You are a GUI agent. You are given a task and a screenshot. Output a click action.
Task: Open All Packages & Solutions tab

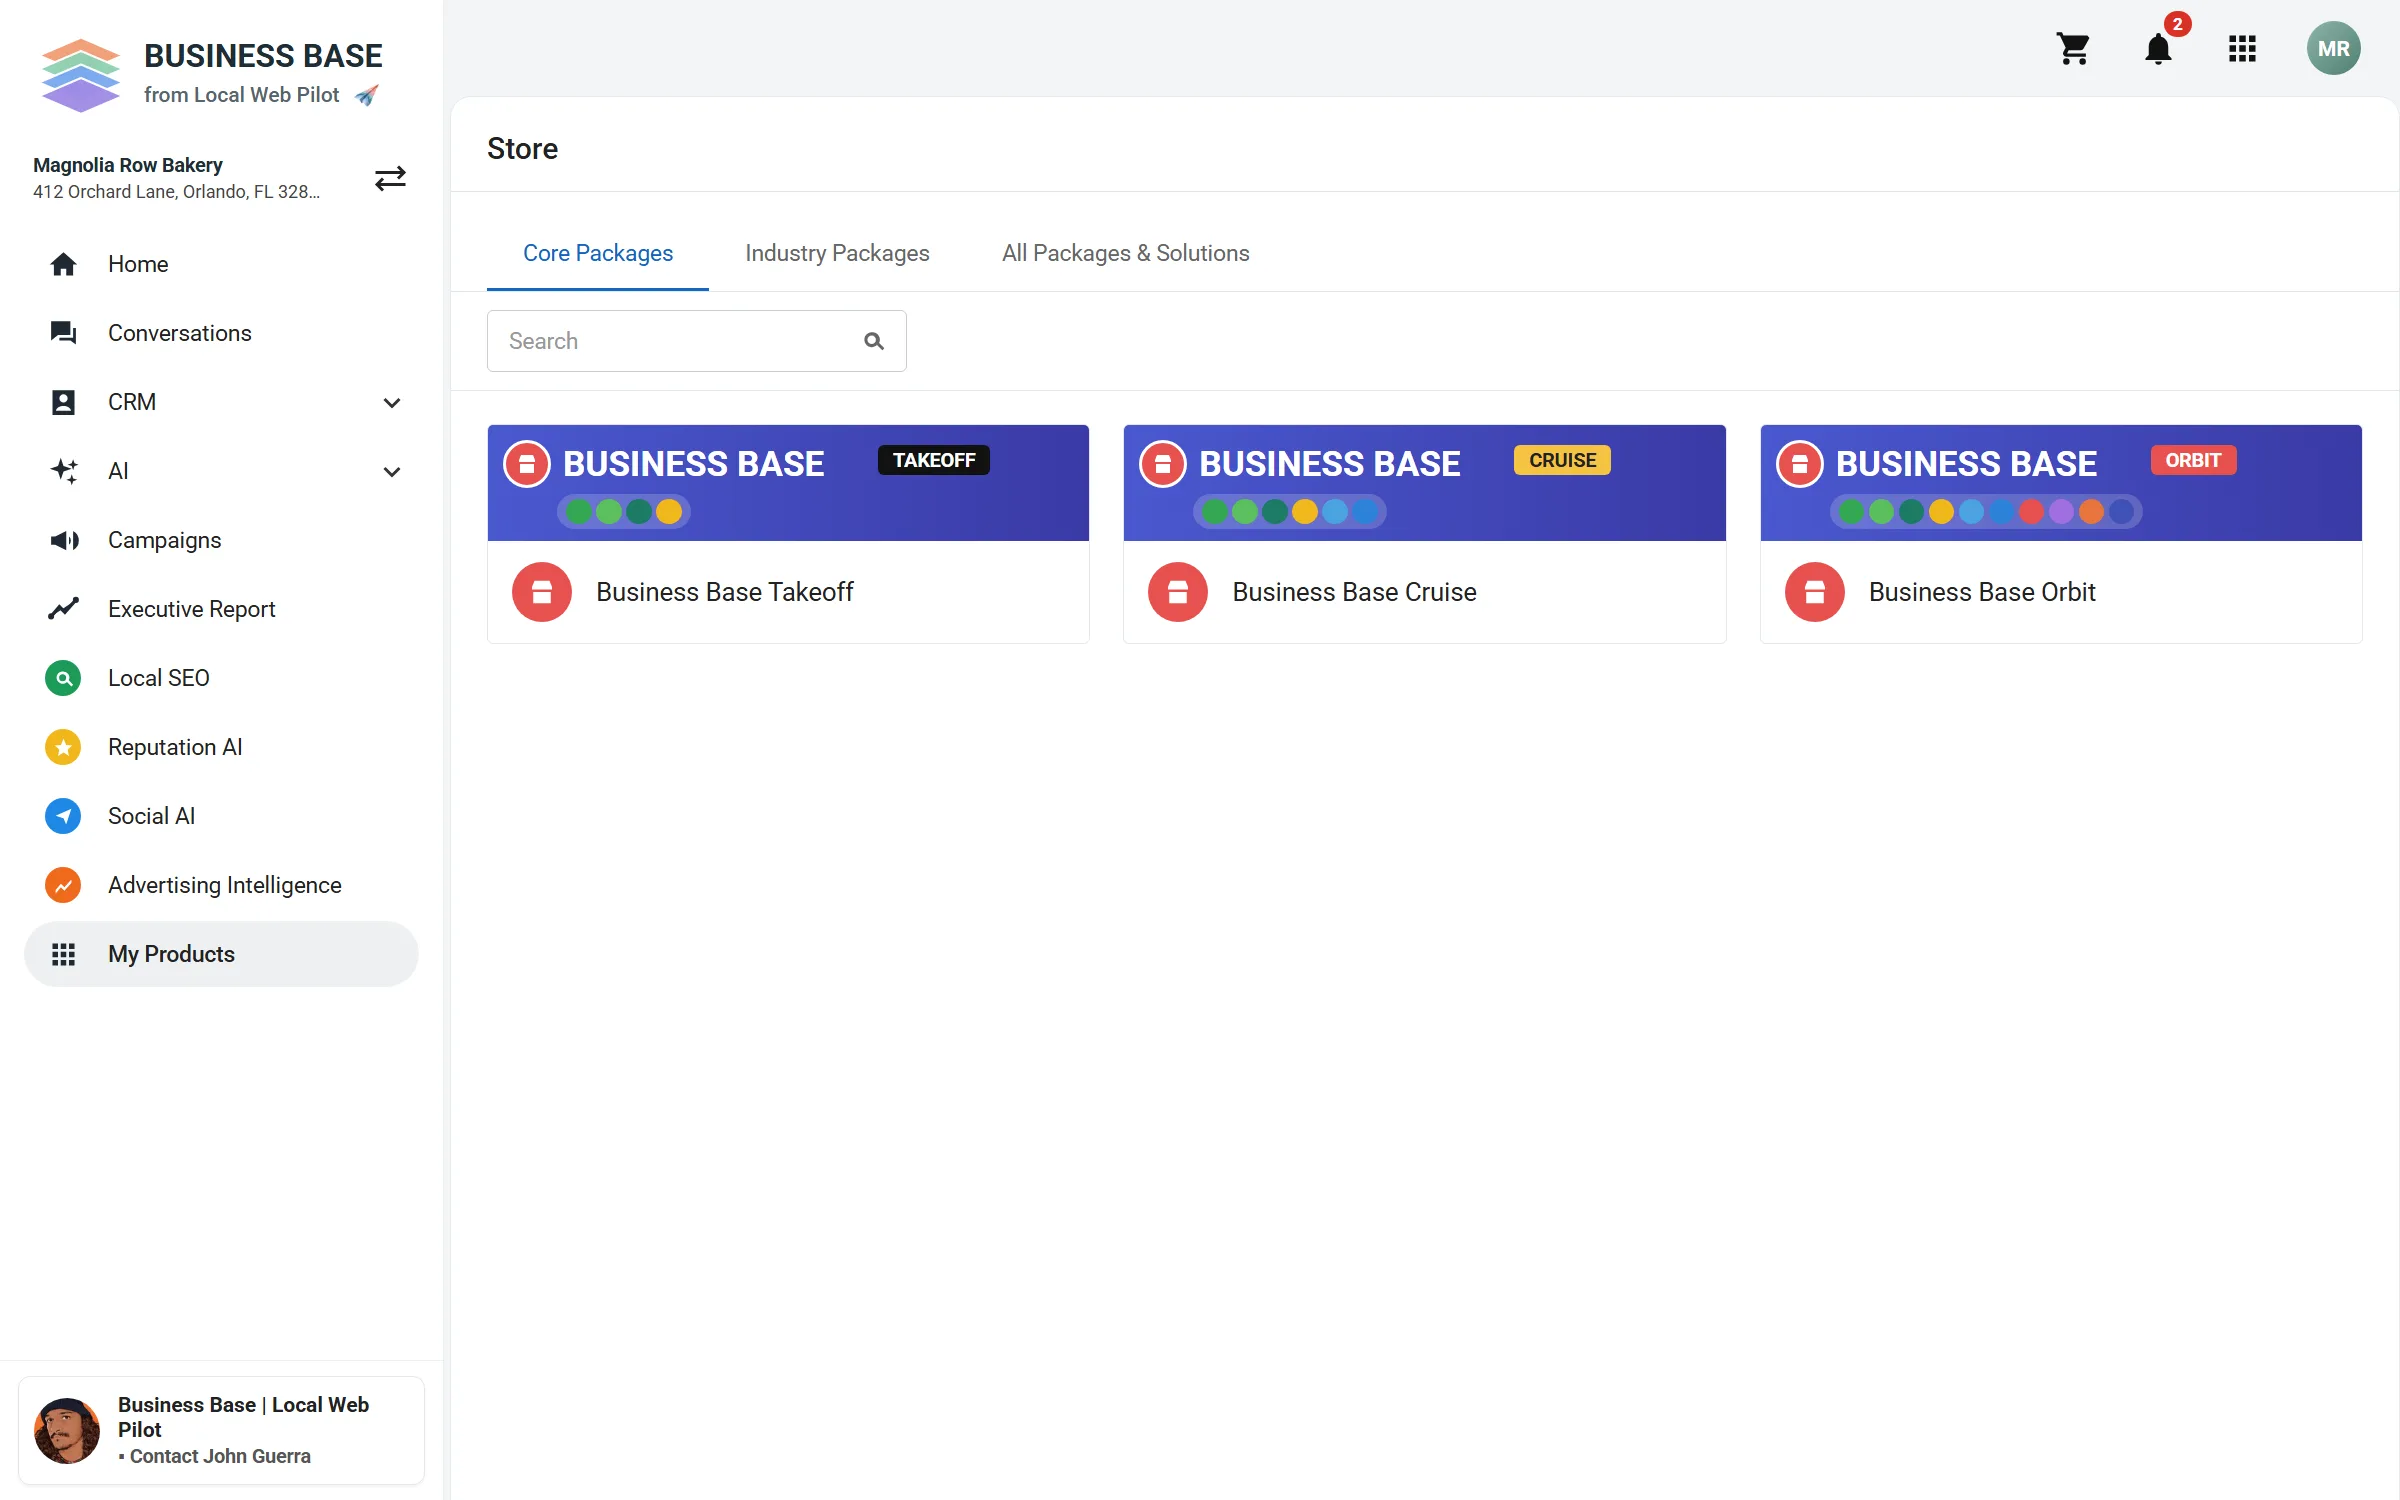pos(1126,253)
